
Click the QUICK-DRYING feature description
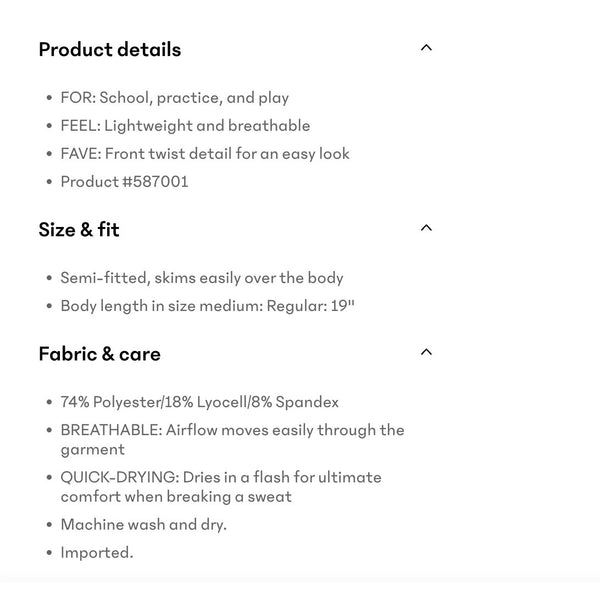(x=220, y=487)
